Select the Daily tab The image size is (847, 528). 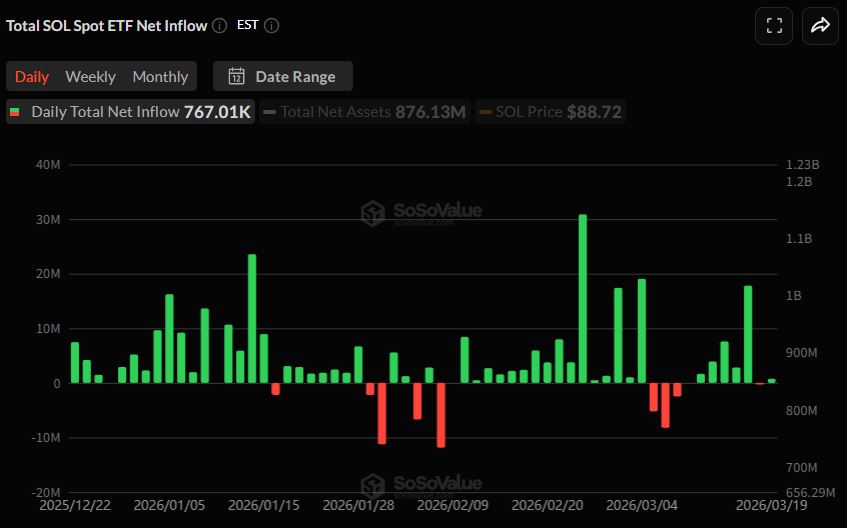tap(32, 76)
